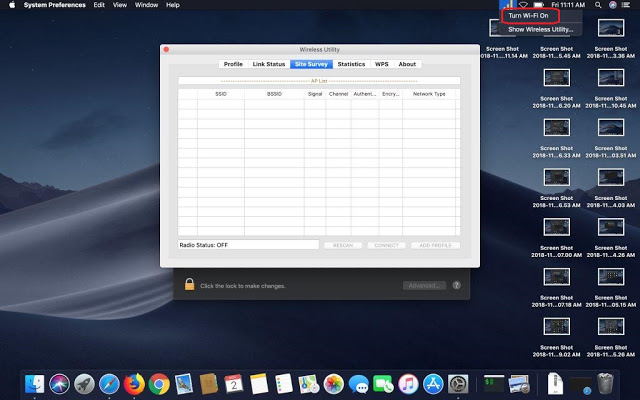The image size is (640, 400).
Task: Open Spotlight search in the menu bar
Action: (598, 5)
